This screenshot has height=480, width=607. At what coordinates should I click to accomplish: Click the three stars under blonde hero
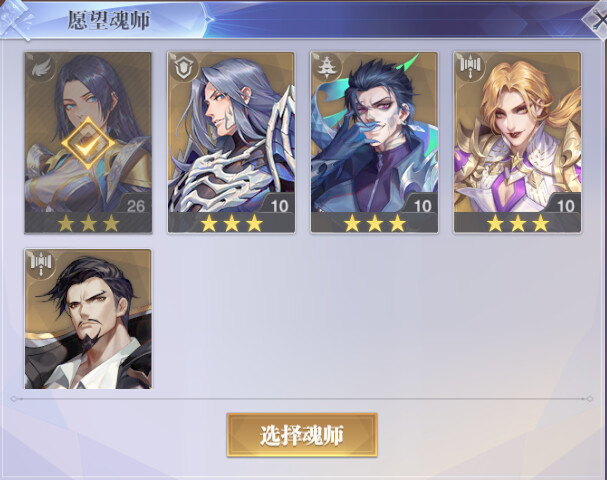pos(518,223)
